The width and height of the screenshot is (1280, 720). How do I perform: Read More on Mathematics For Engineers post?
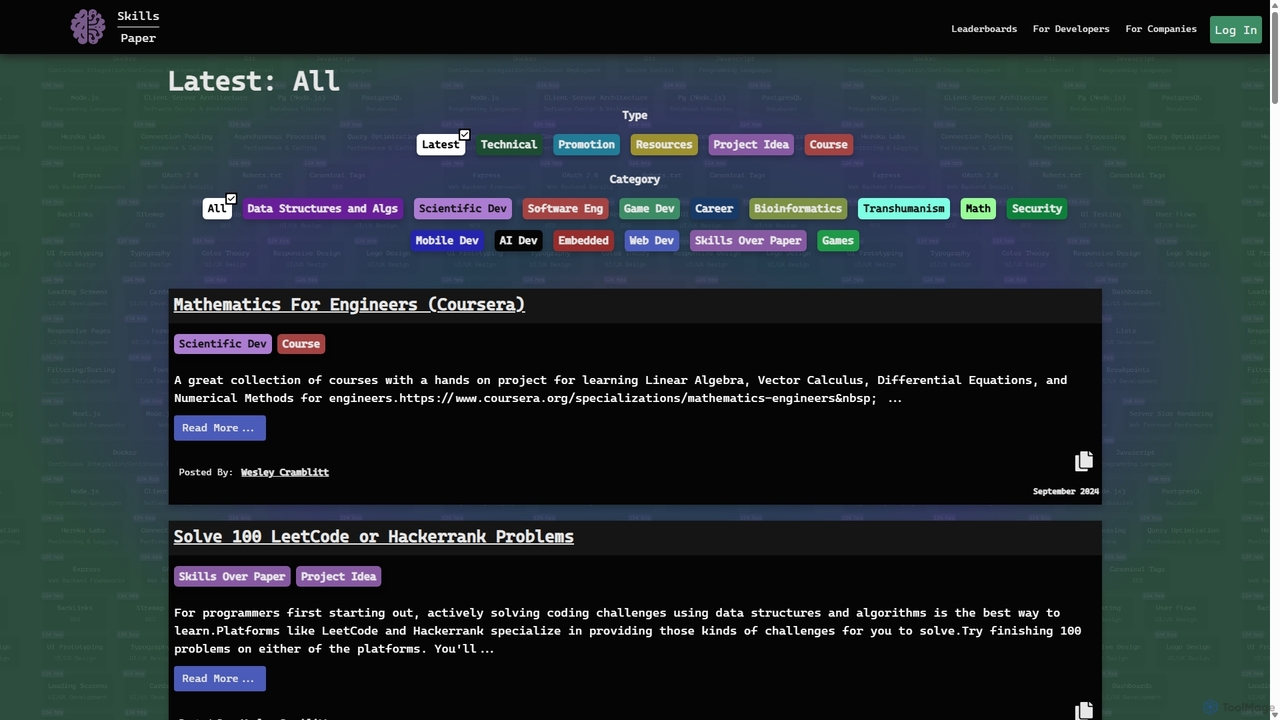coord(220,428)
